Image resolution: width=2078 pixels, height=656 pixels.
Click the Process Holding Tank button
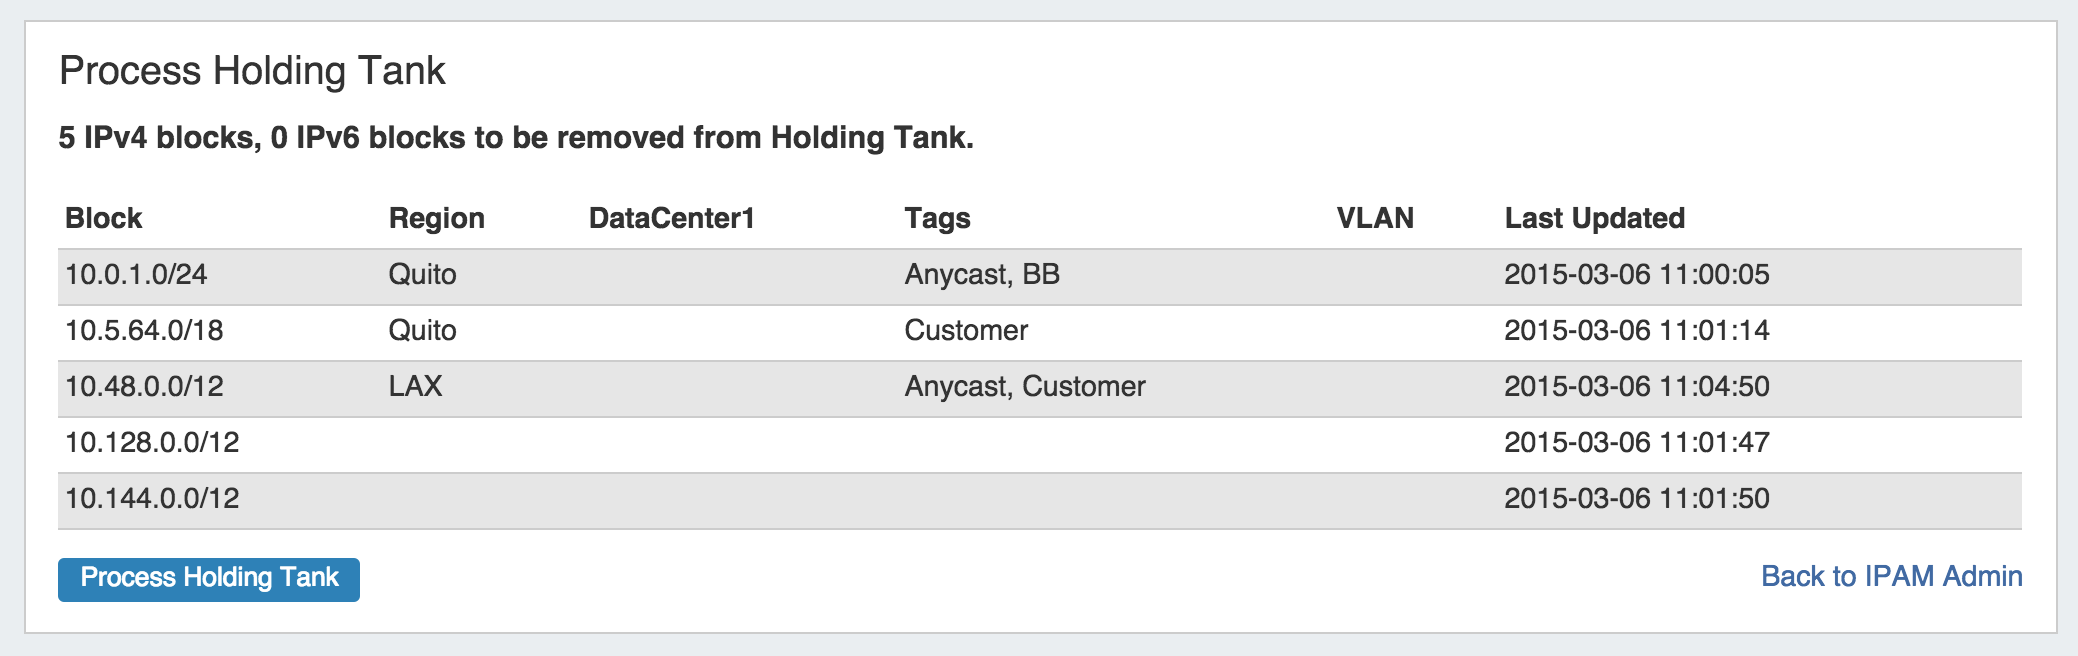coord(209,579)
